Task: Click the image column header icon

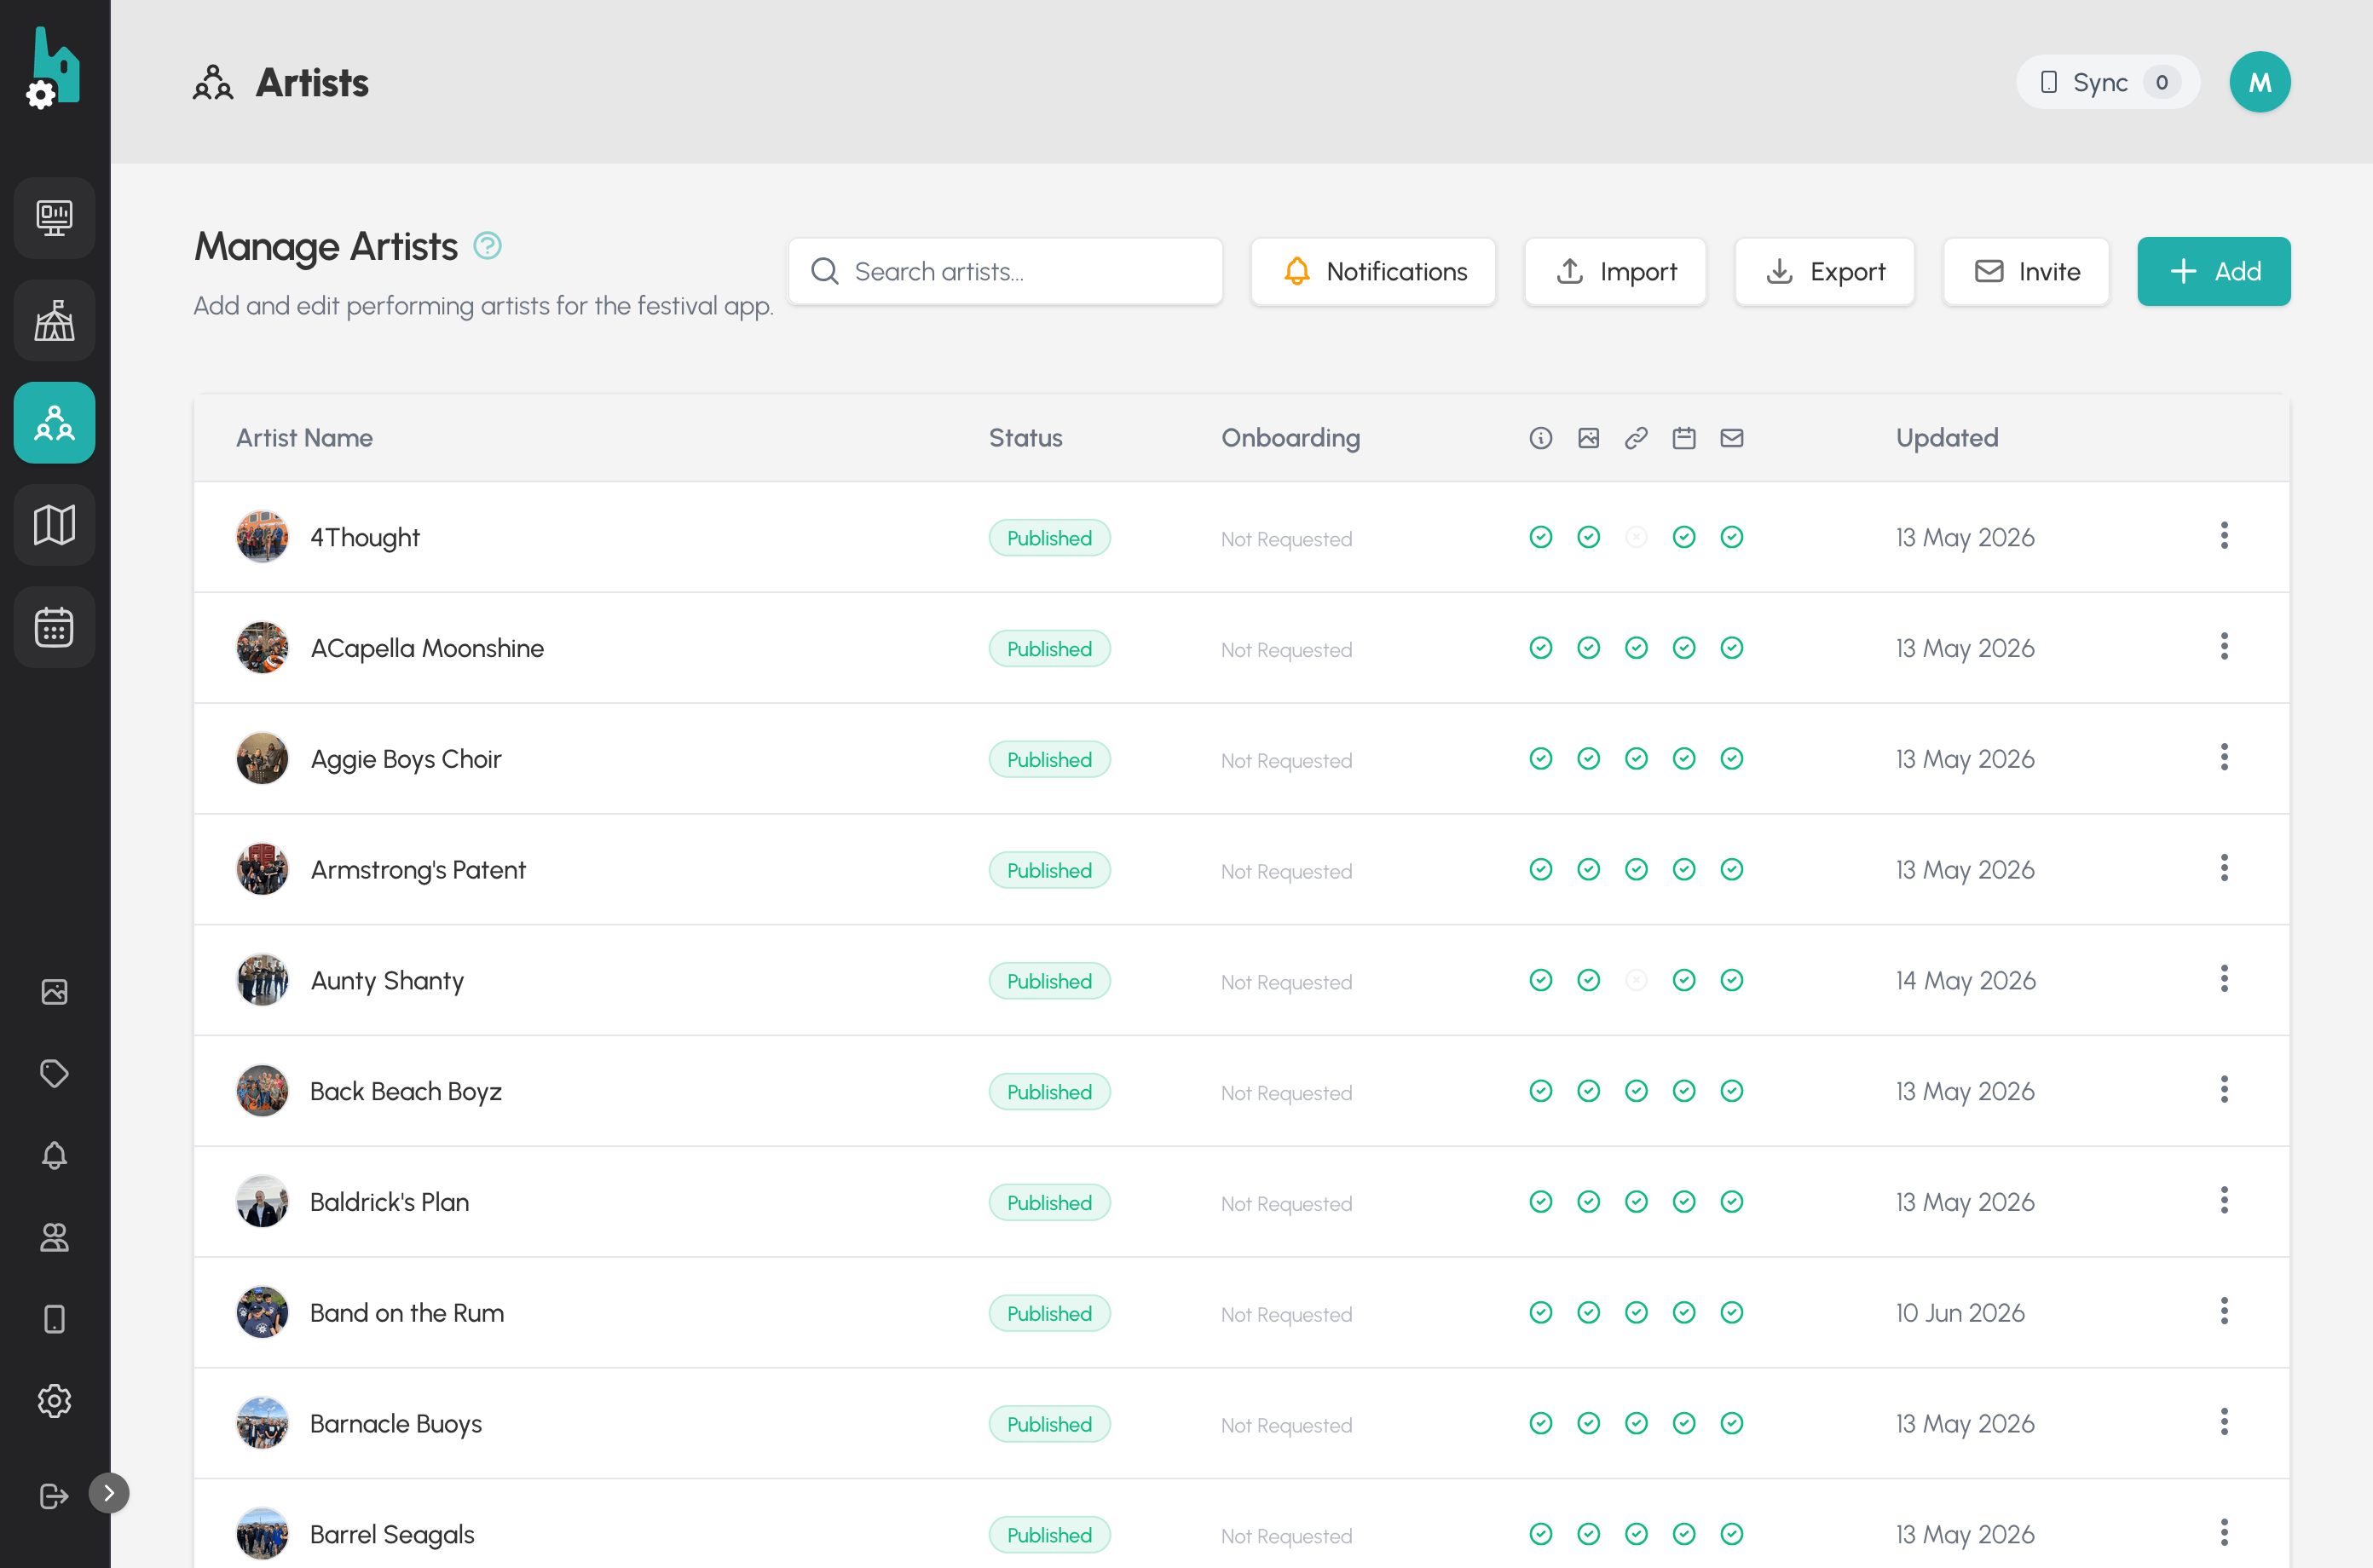Action: tap(1589, 438)
